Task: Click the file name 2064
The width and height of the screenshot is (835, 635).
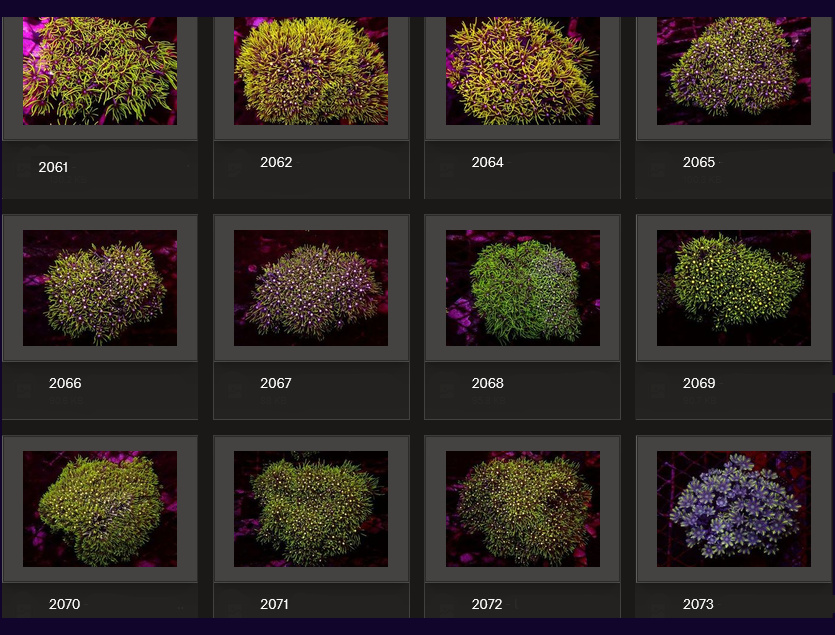Action: (487, 162)
